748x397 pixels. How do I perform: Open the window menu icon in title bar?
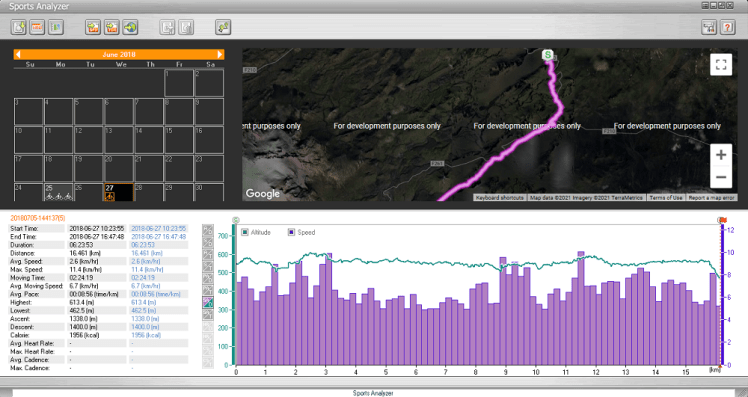click(x=705, y=5)
